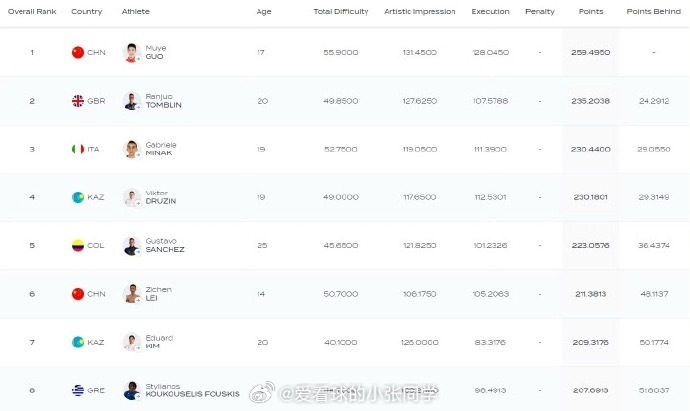Sort by Overall Rank column header
The image size is (690, 411).
click(32, 11)
